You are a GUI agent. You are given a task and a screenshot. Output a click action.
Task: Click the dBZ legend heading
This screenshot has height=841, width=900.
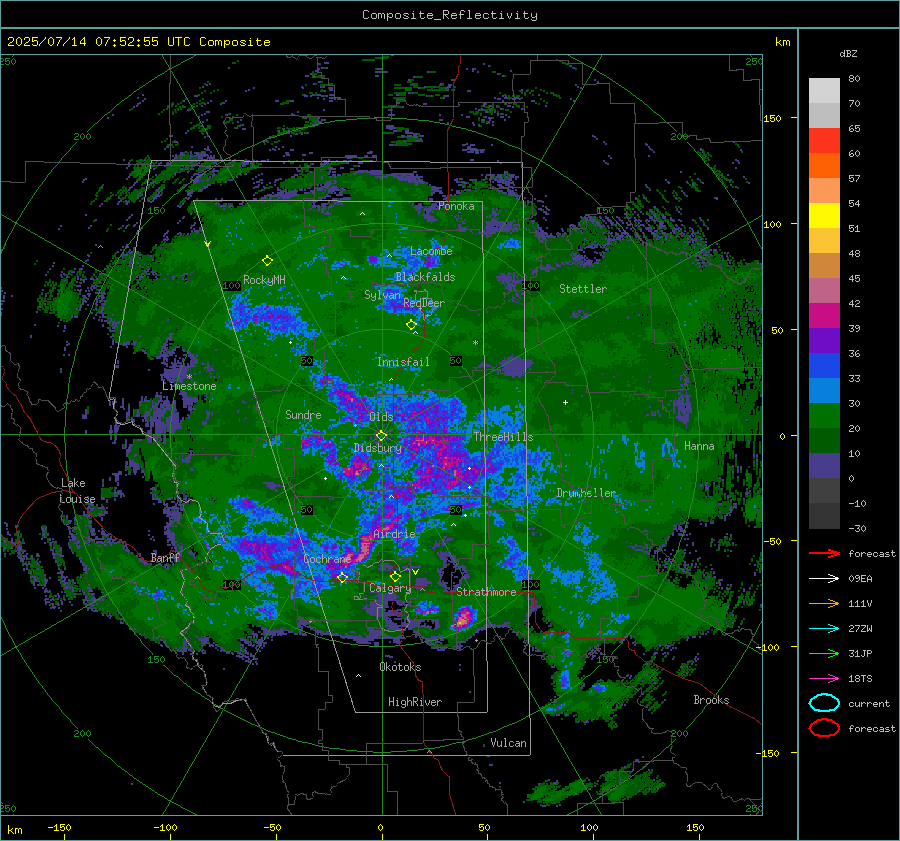(x=848, y=53)
